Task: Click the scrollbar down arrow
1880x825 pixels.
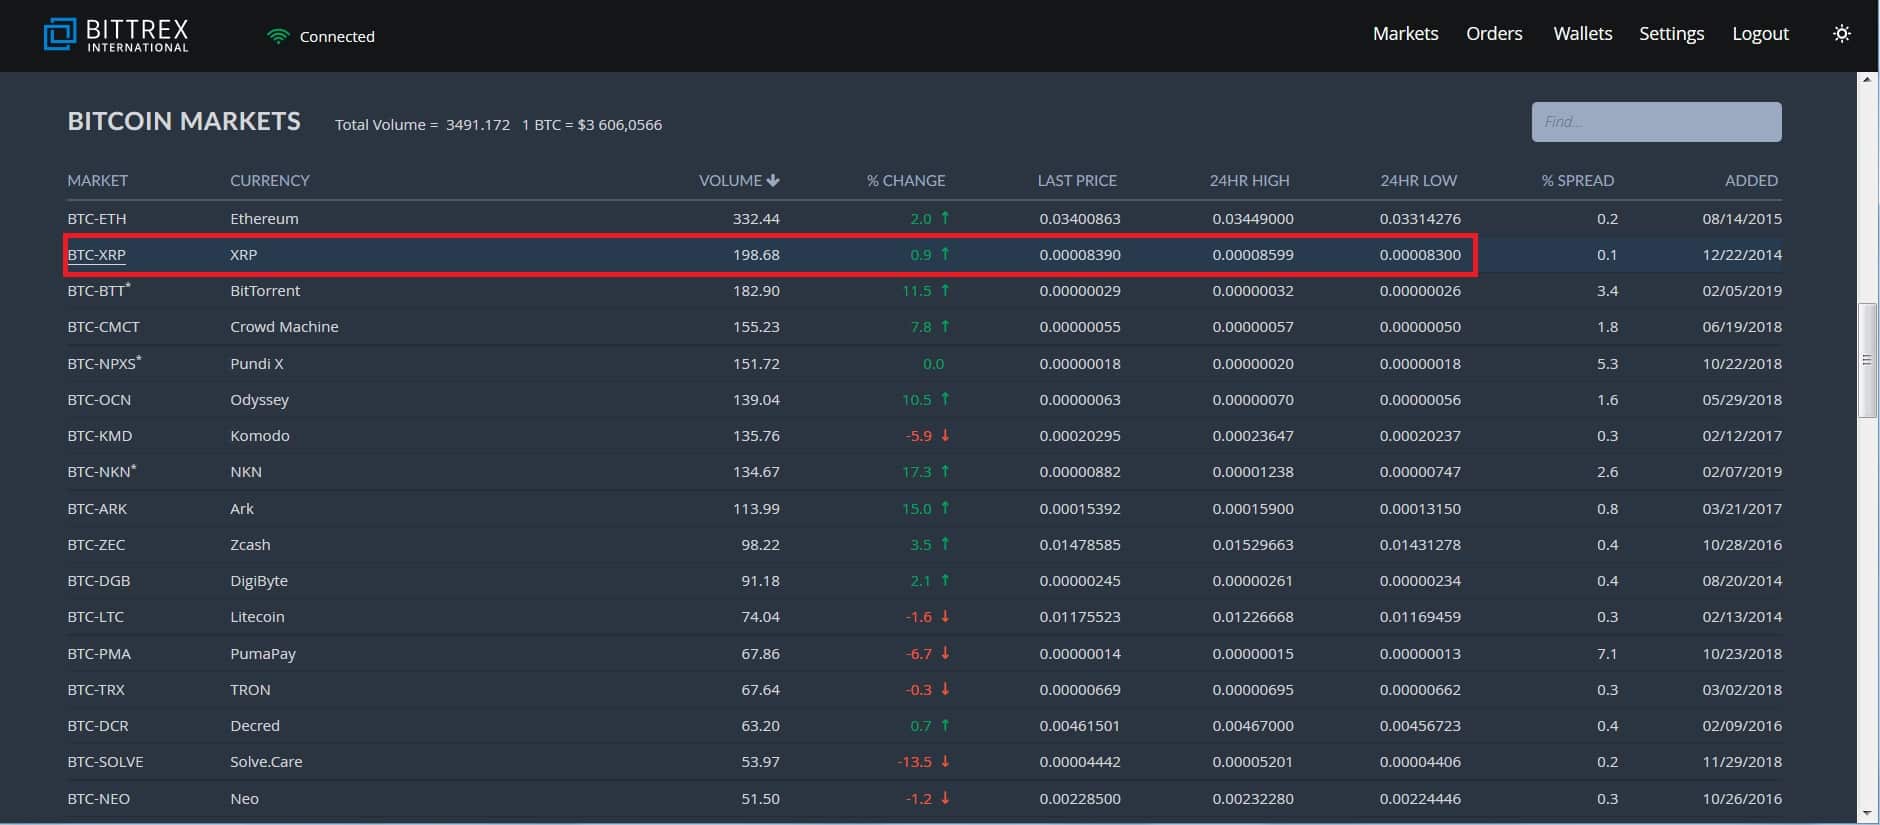Action: coord(1867,813)
